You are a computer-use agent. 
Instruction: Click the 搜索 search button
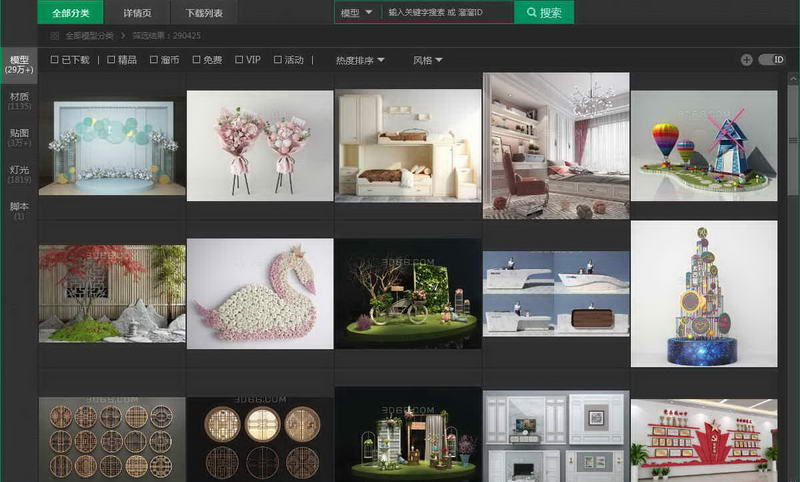(x=544, y=13)
